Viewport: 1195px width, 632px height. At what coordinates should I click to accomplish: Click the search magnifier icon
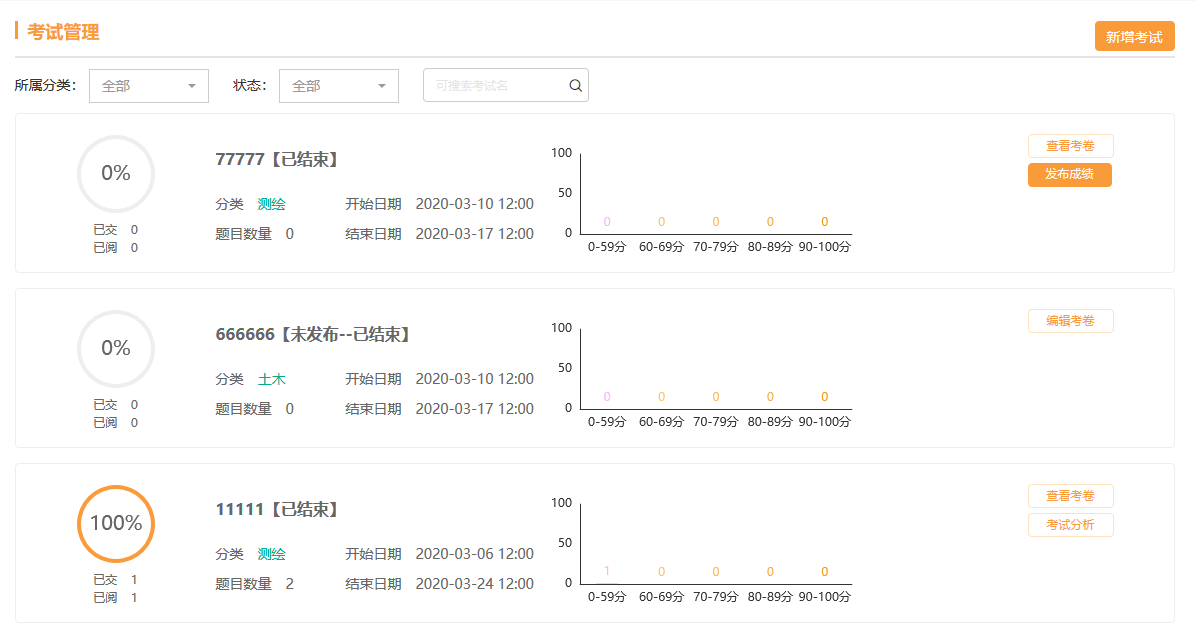575,86
